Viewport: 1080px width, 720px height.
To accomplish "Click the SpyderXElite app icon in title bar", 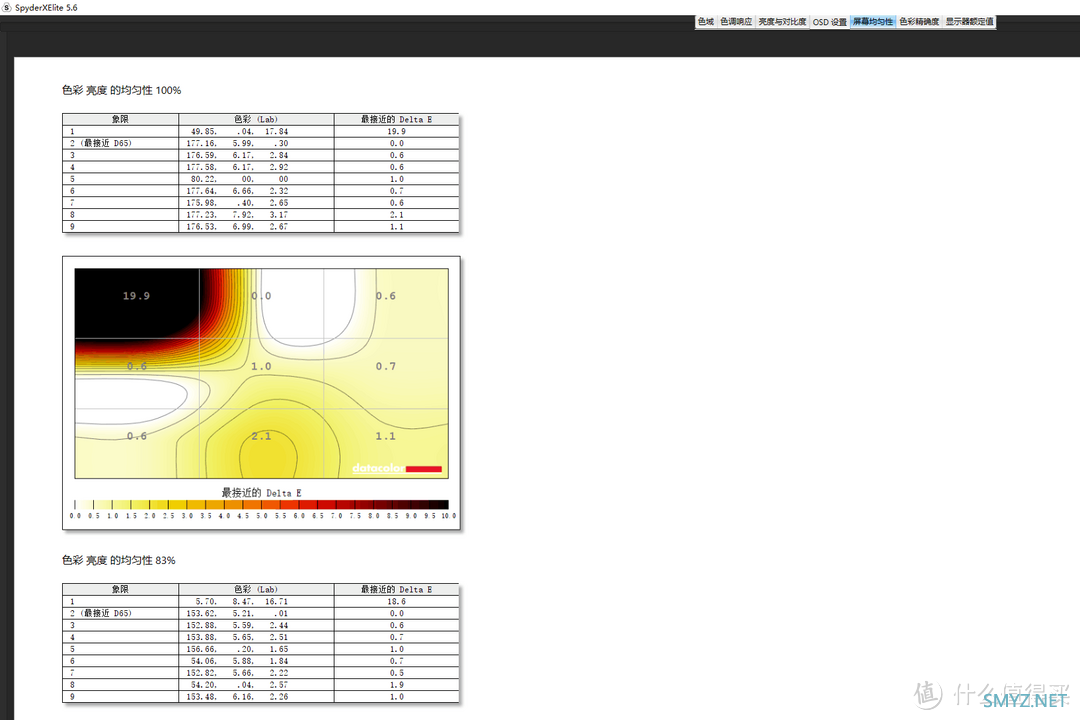I will tap(7, 8).
